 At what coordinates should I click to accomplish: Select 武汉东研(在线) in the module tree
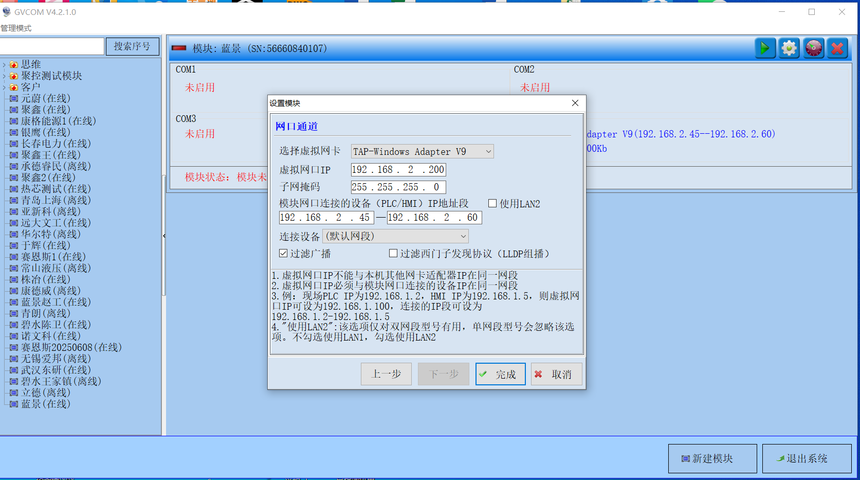coord(56,370)
